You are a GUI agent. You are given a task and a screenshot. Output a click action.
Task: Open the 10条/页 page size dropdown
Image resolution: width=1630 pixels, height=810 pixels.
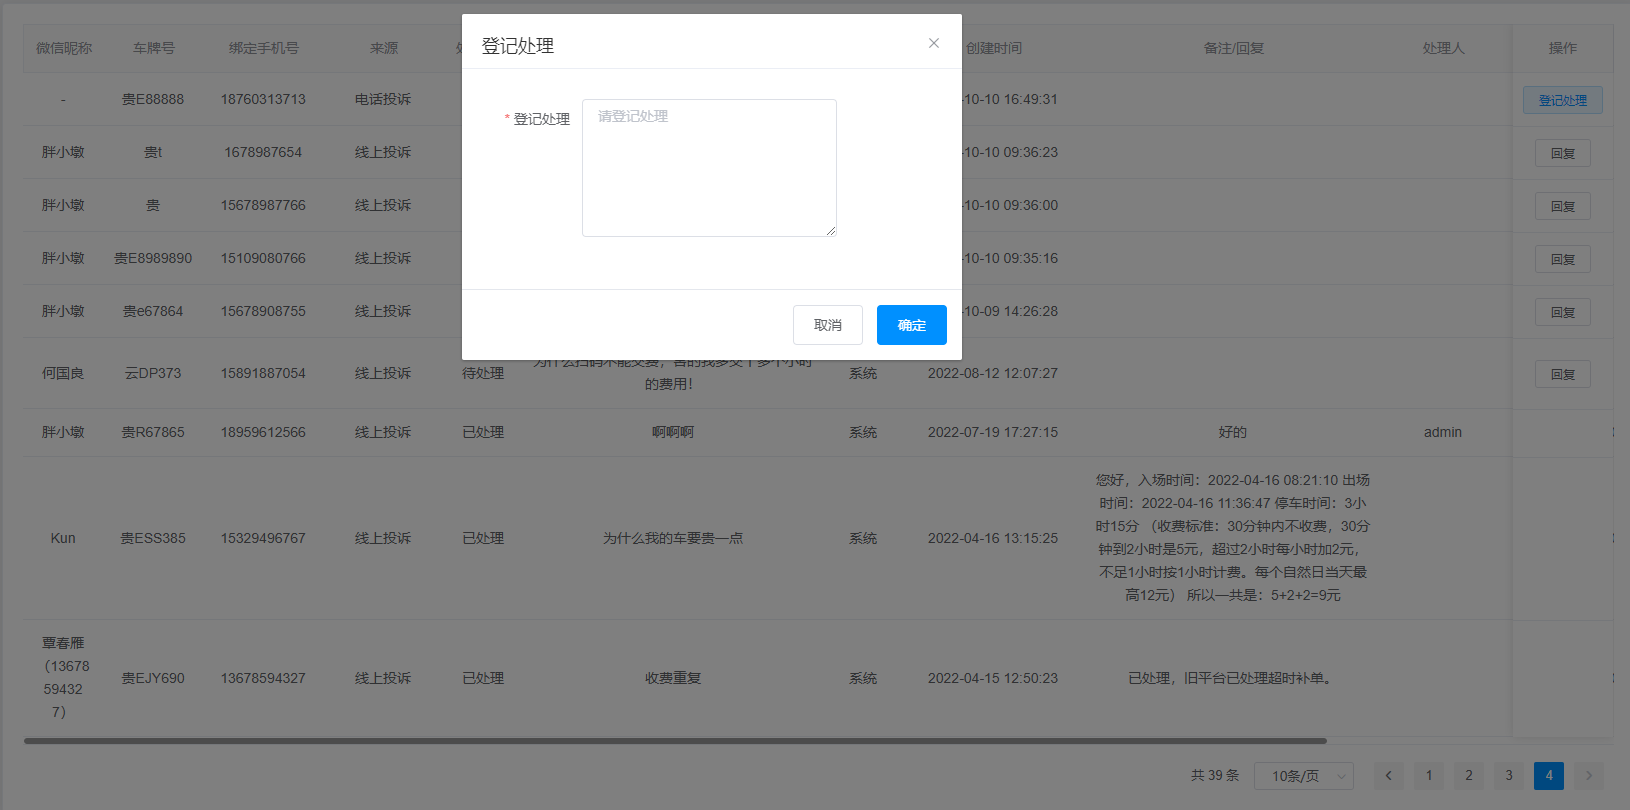pos(1304,776)
